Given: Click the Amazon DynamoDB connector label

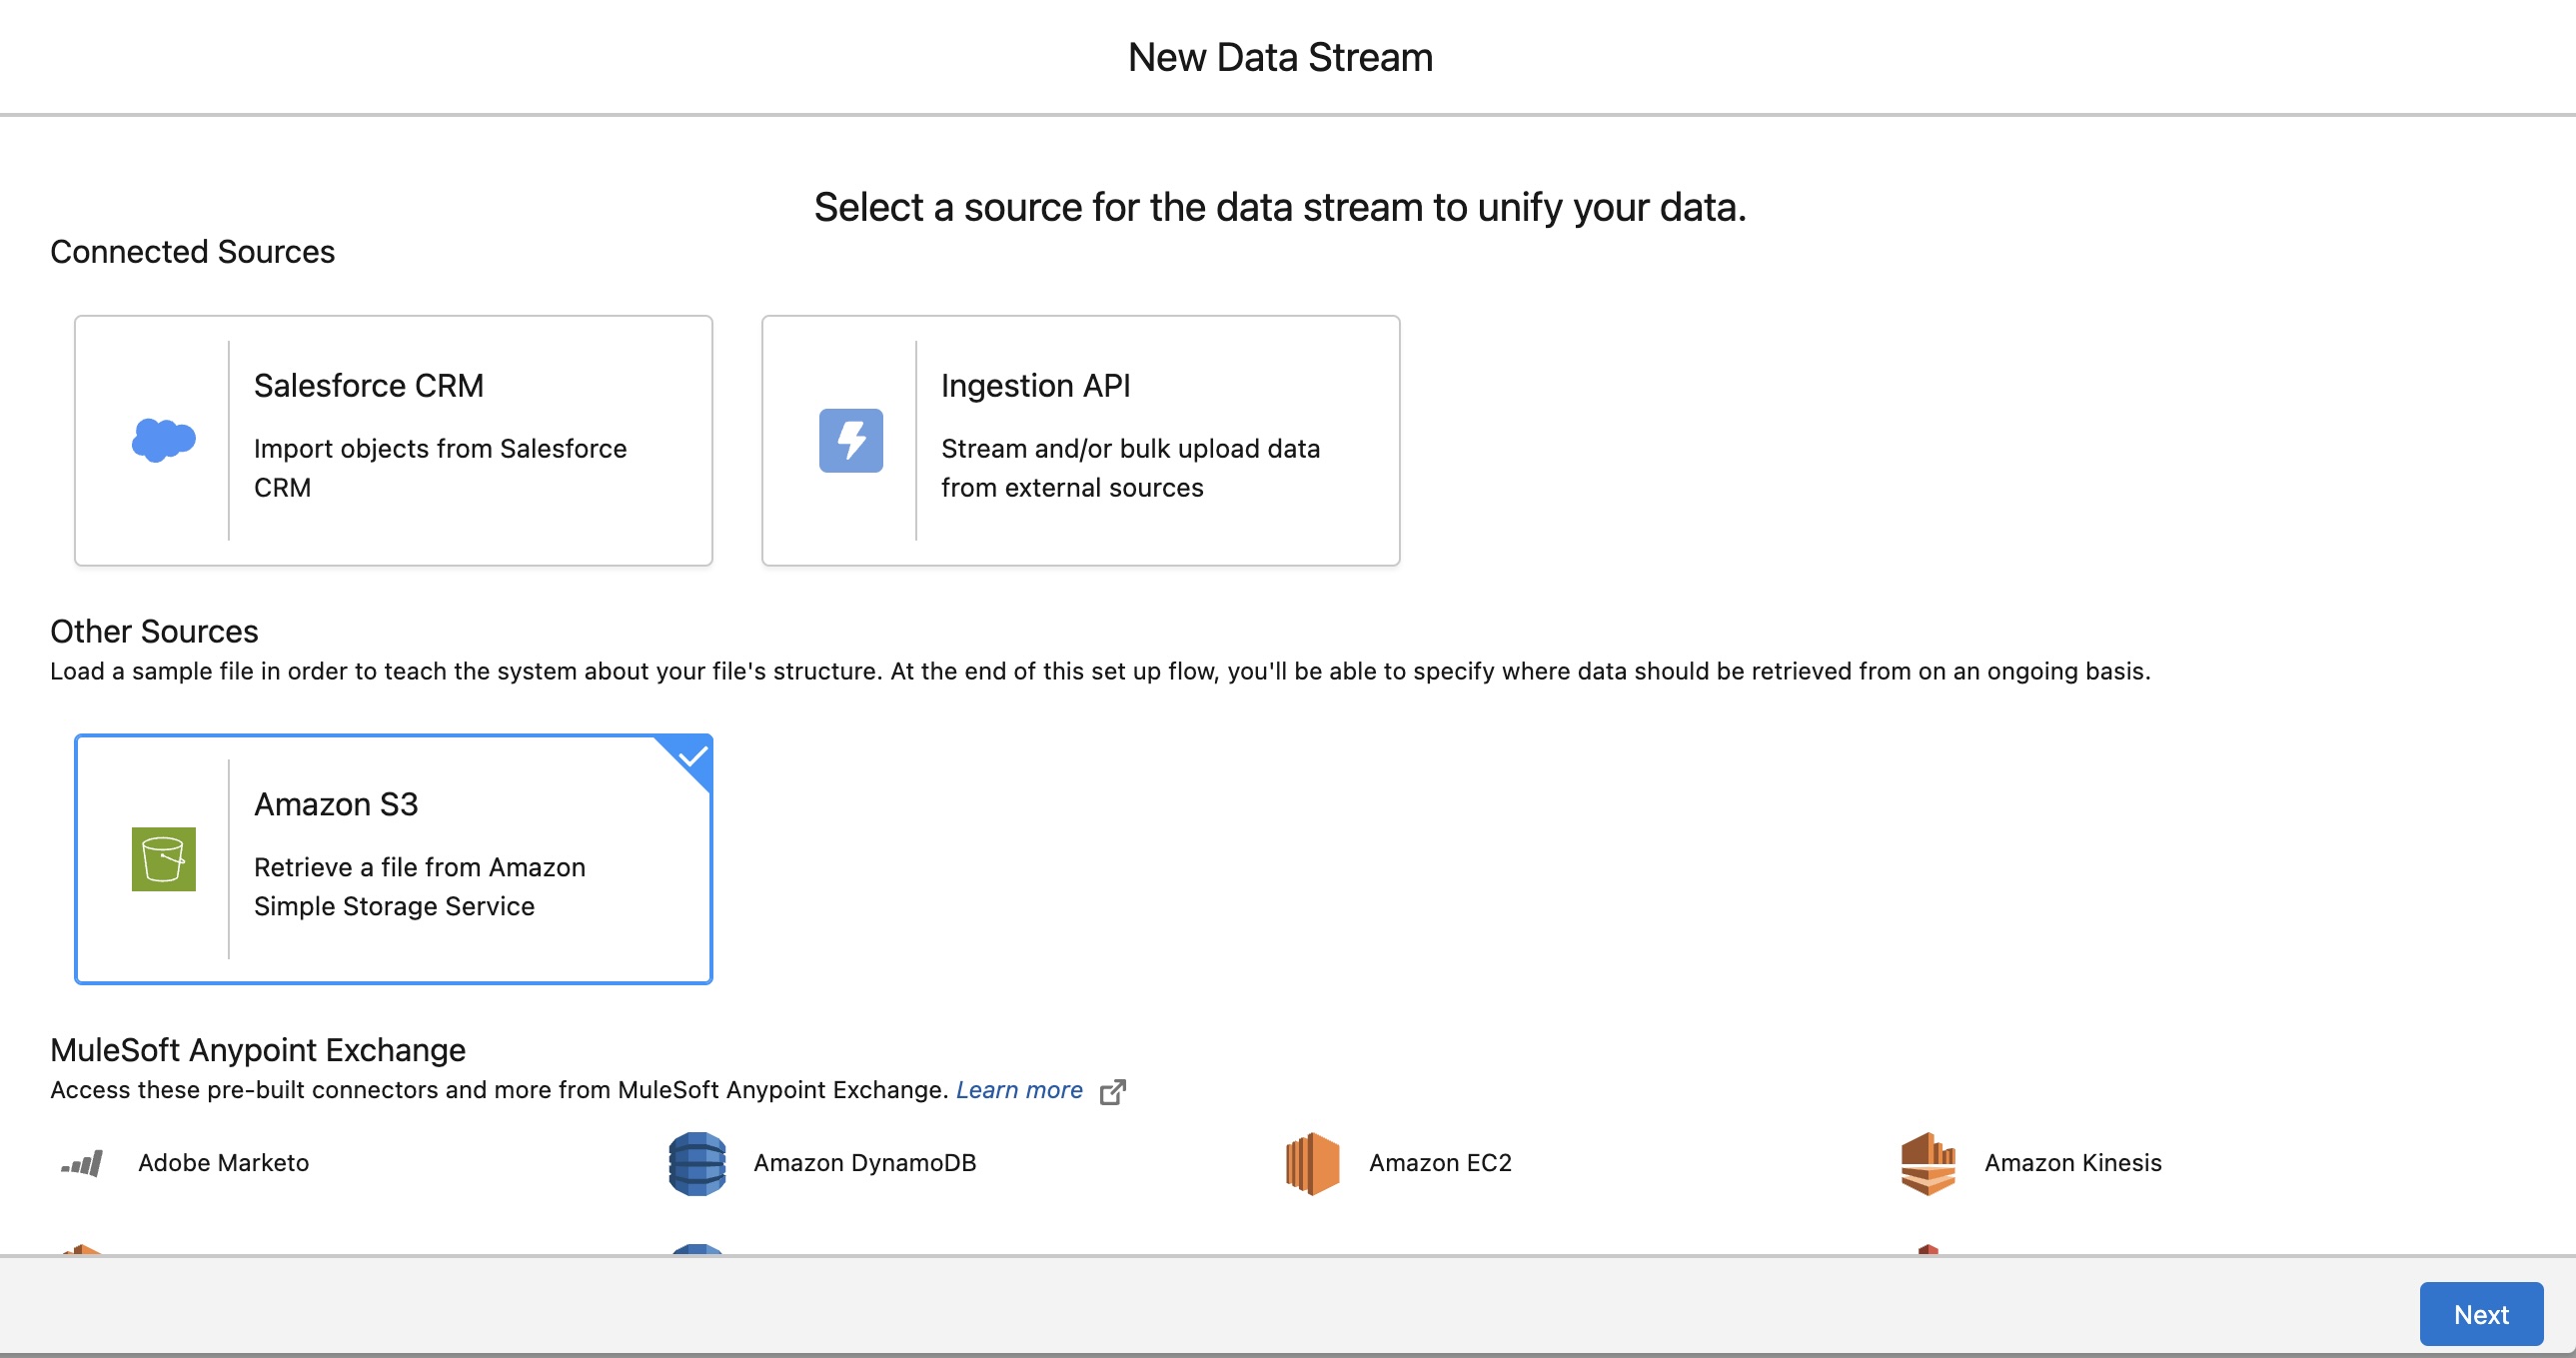Looking at the screenshot, I should click(x=865, y=1163).
